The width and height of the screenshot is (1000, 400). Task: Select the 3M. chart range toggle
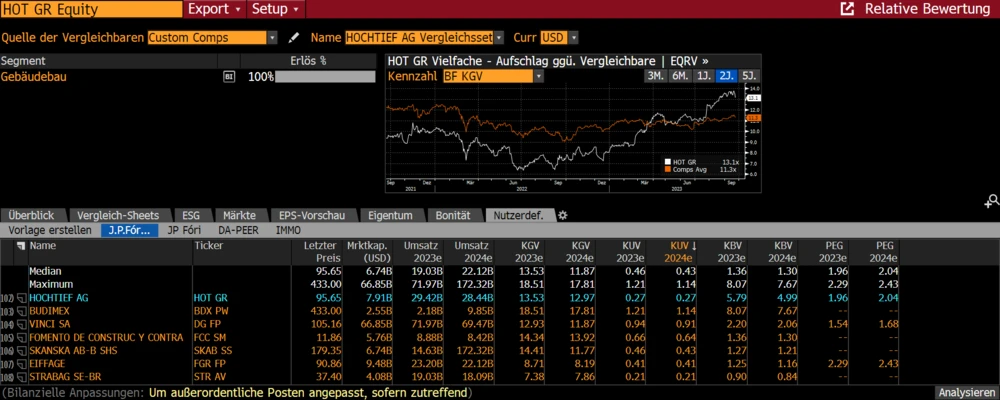point(656,76)
